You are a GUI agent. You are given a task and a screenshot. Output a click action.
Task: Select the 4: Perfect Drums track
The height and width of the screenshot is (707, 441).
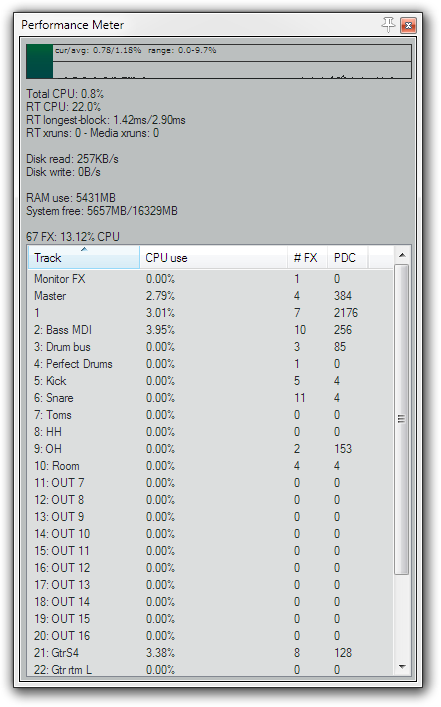pos(211,364)
